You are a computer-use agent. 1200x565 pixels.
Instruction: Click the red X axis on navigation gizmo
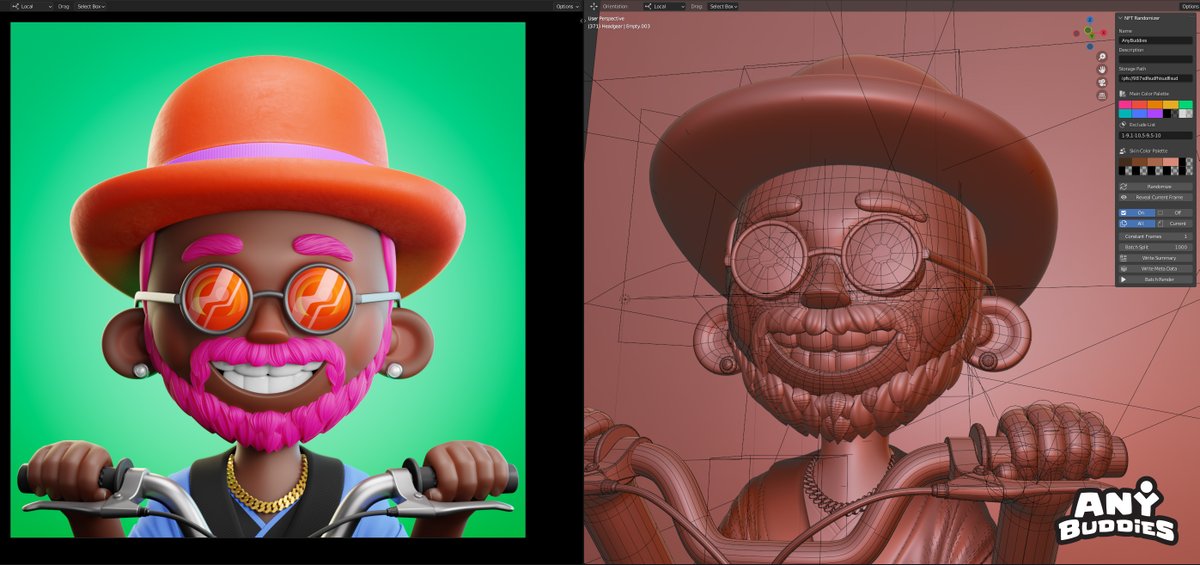point(1103,33)
